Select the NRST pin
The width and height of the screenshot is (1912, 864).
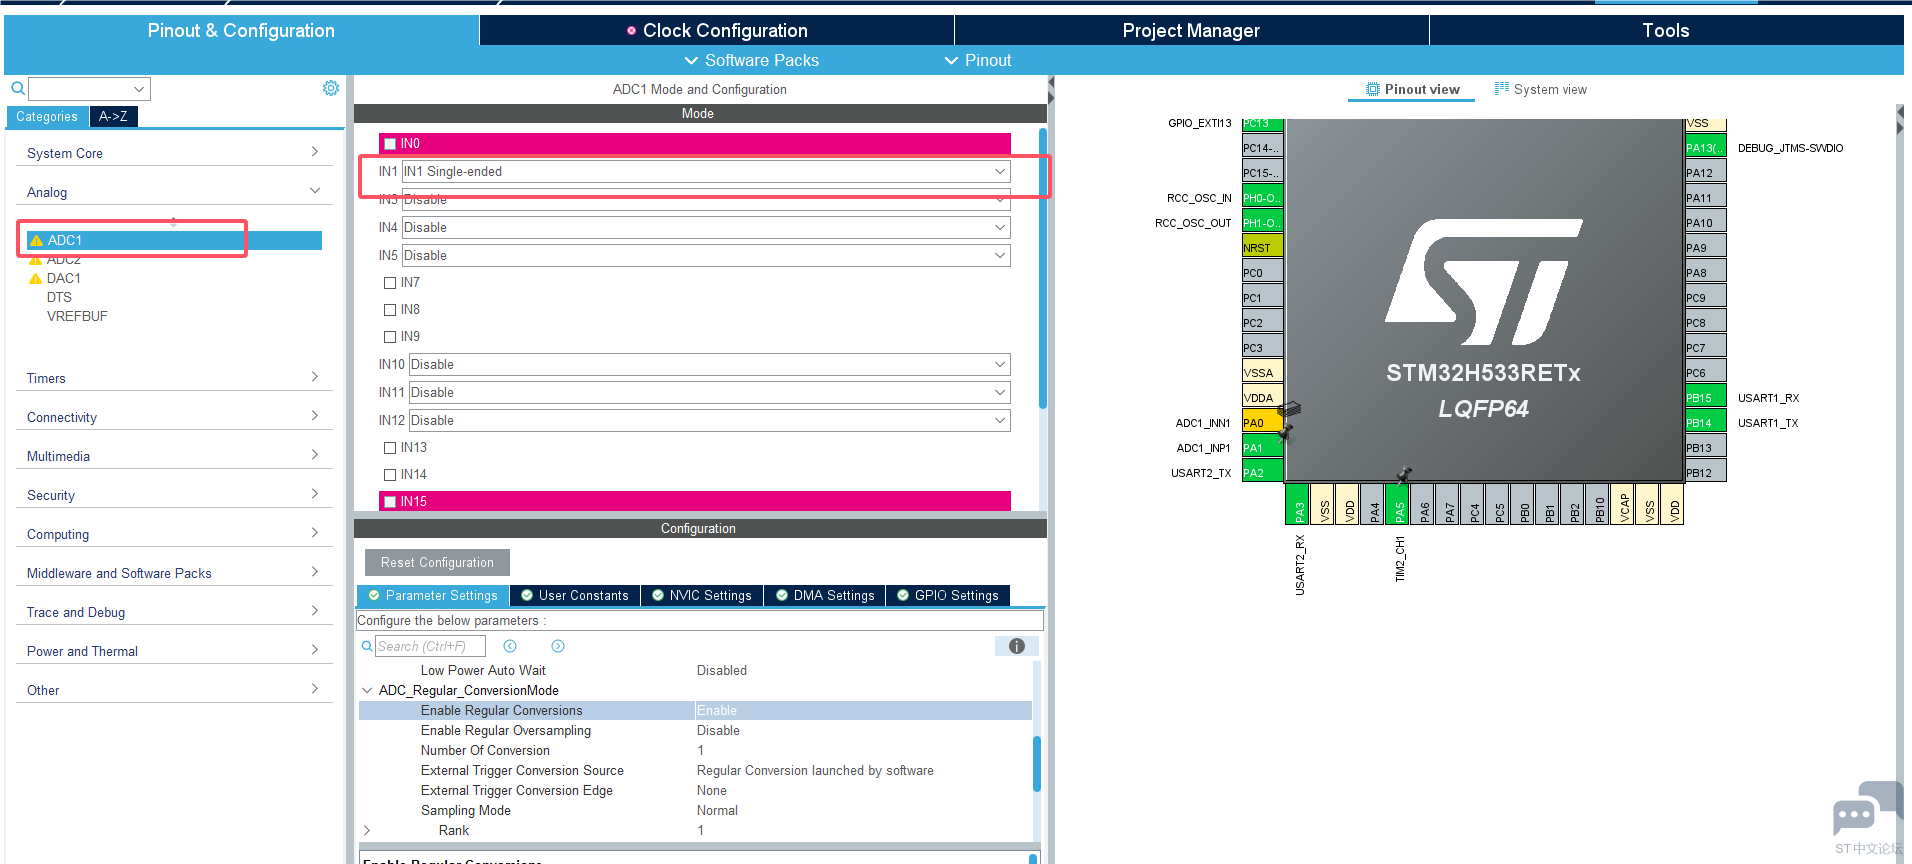click(1262, 248)
